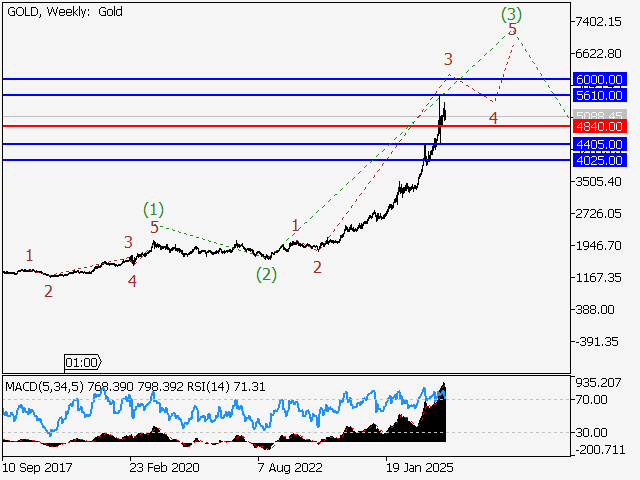
Task: Click the 10 Sep 2017 date label
Action: [x=37, y=466]
